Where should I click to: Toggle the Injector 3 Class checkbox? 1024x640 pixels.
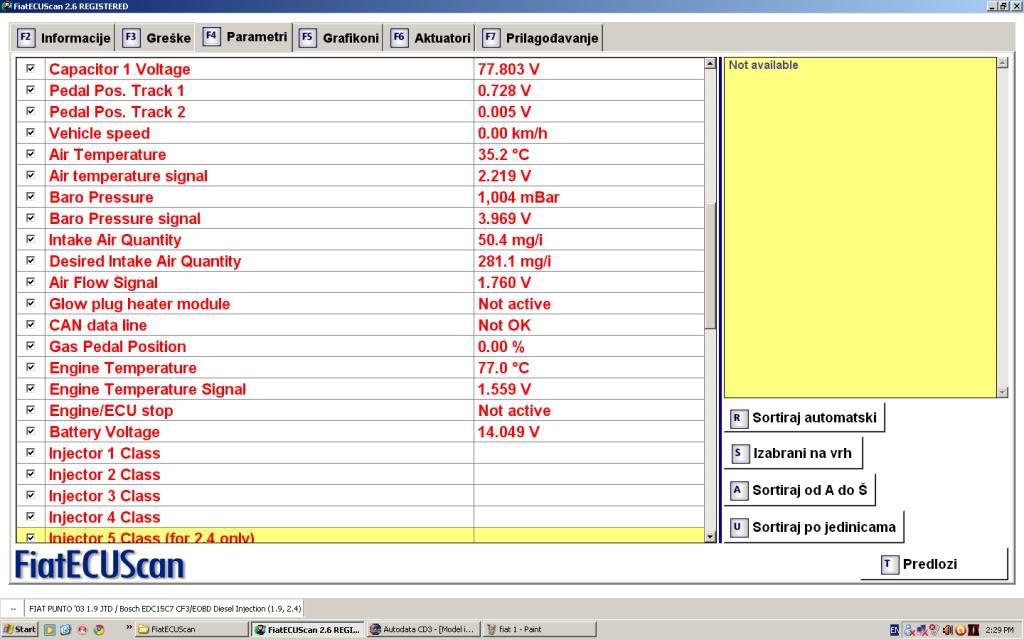(30, 495)
